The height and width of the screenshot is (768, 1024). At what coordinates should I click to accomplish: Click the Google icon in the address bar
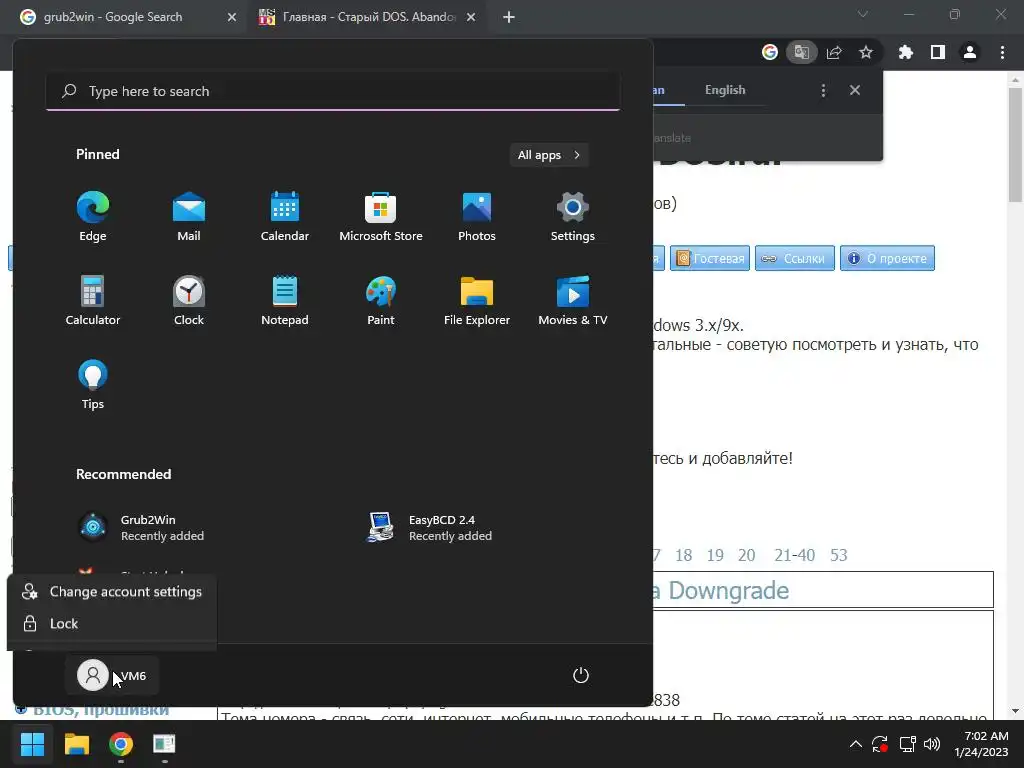point(770,52)
